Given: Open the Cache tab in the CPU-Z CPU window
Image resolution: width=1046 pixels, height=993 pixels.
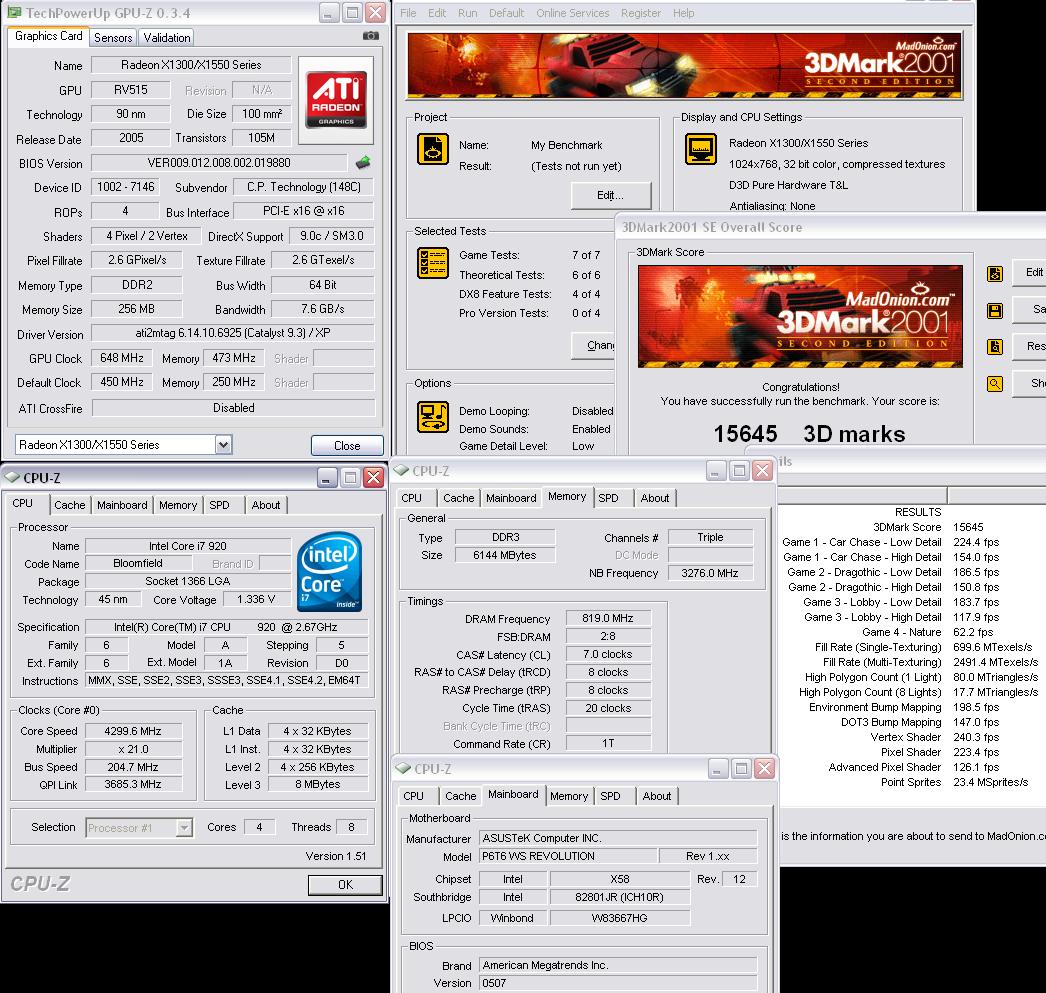Looking at the screenshot, I should (x=69, y=505).
